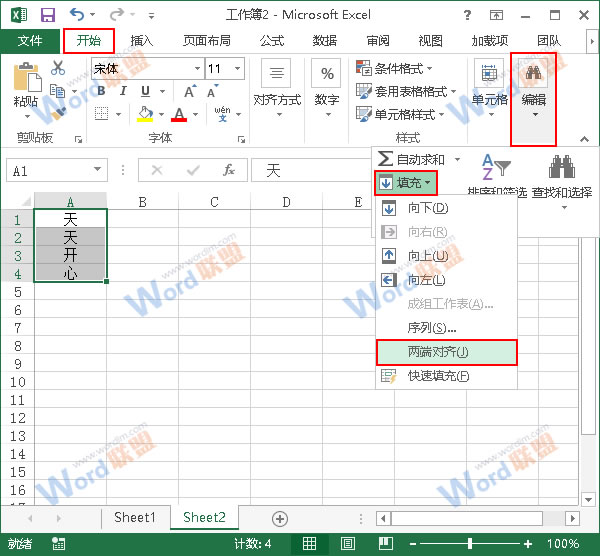Screen dimensions: 600x556
Task: Switch to the 审阅 Review tab
Action: [378, 41]
